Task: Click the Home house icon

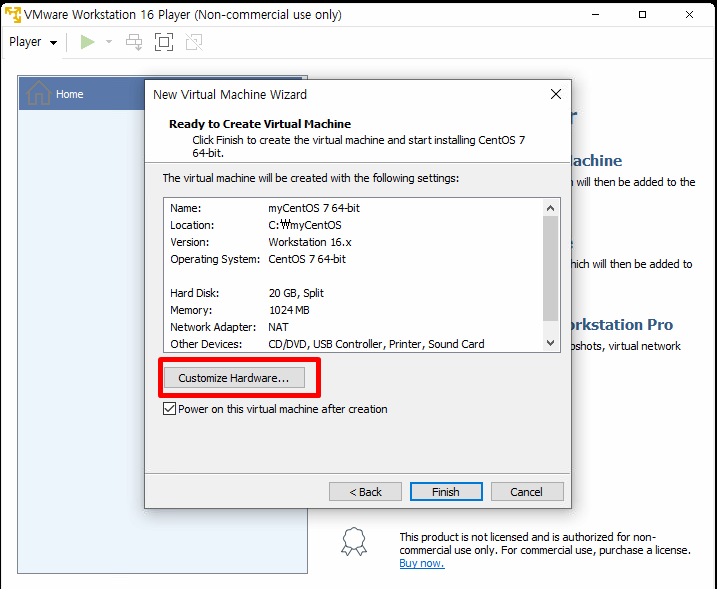Action: coord(38,93)
